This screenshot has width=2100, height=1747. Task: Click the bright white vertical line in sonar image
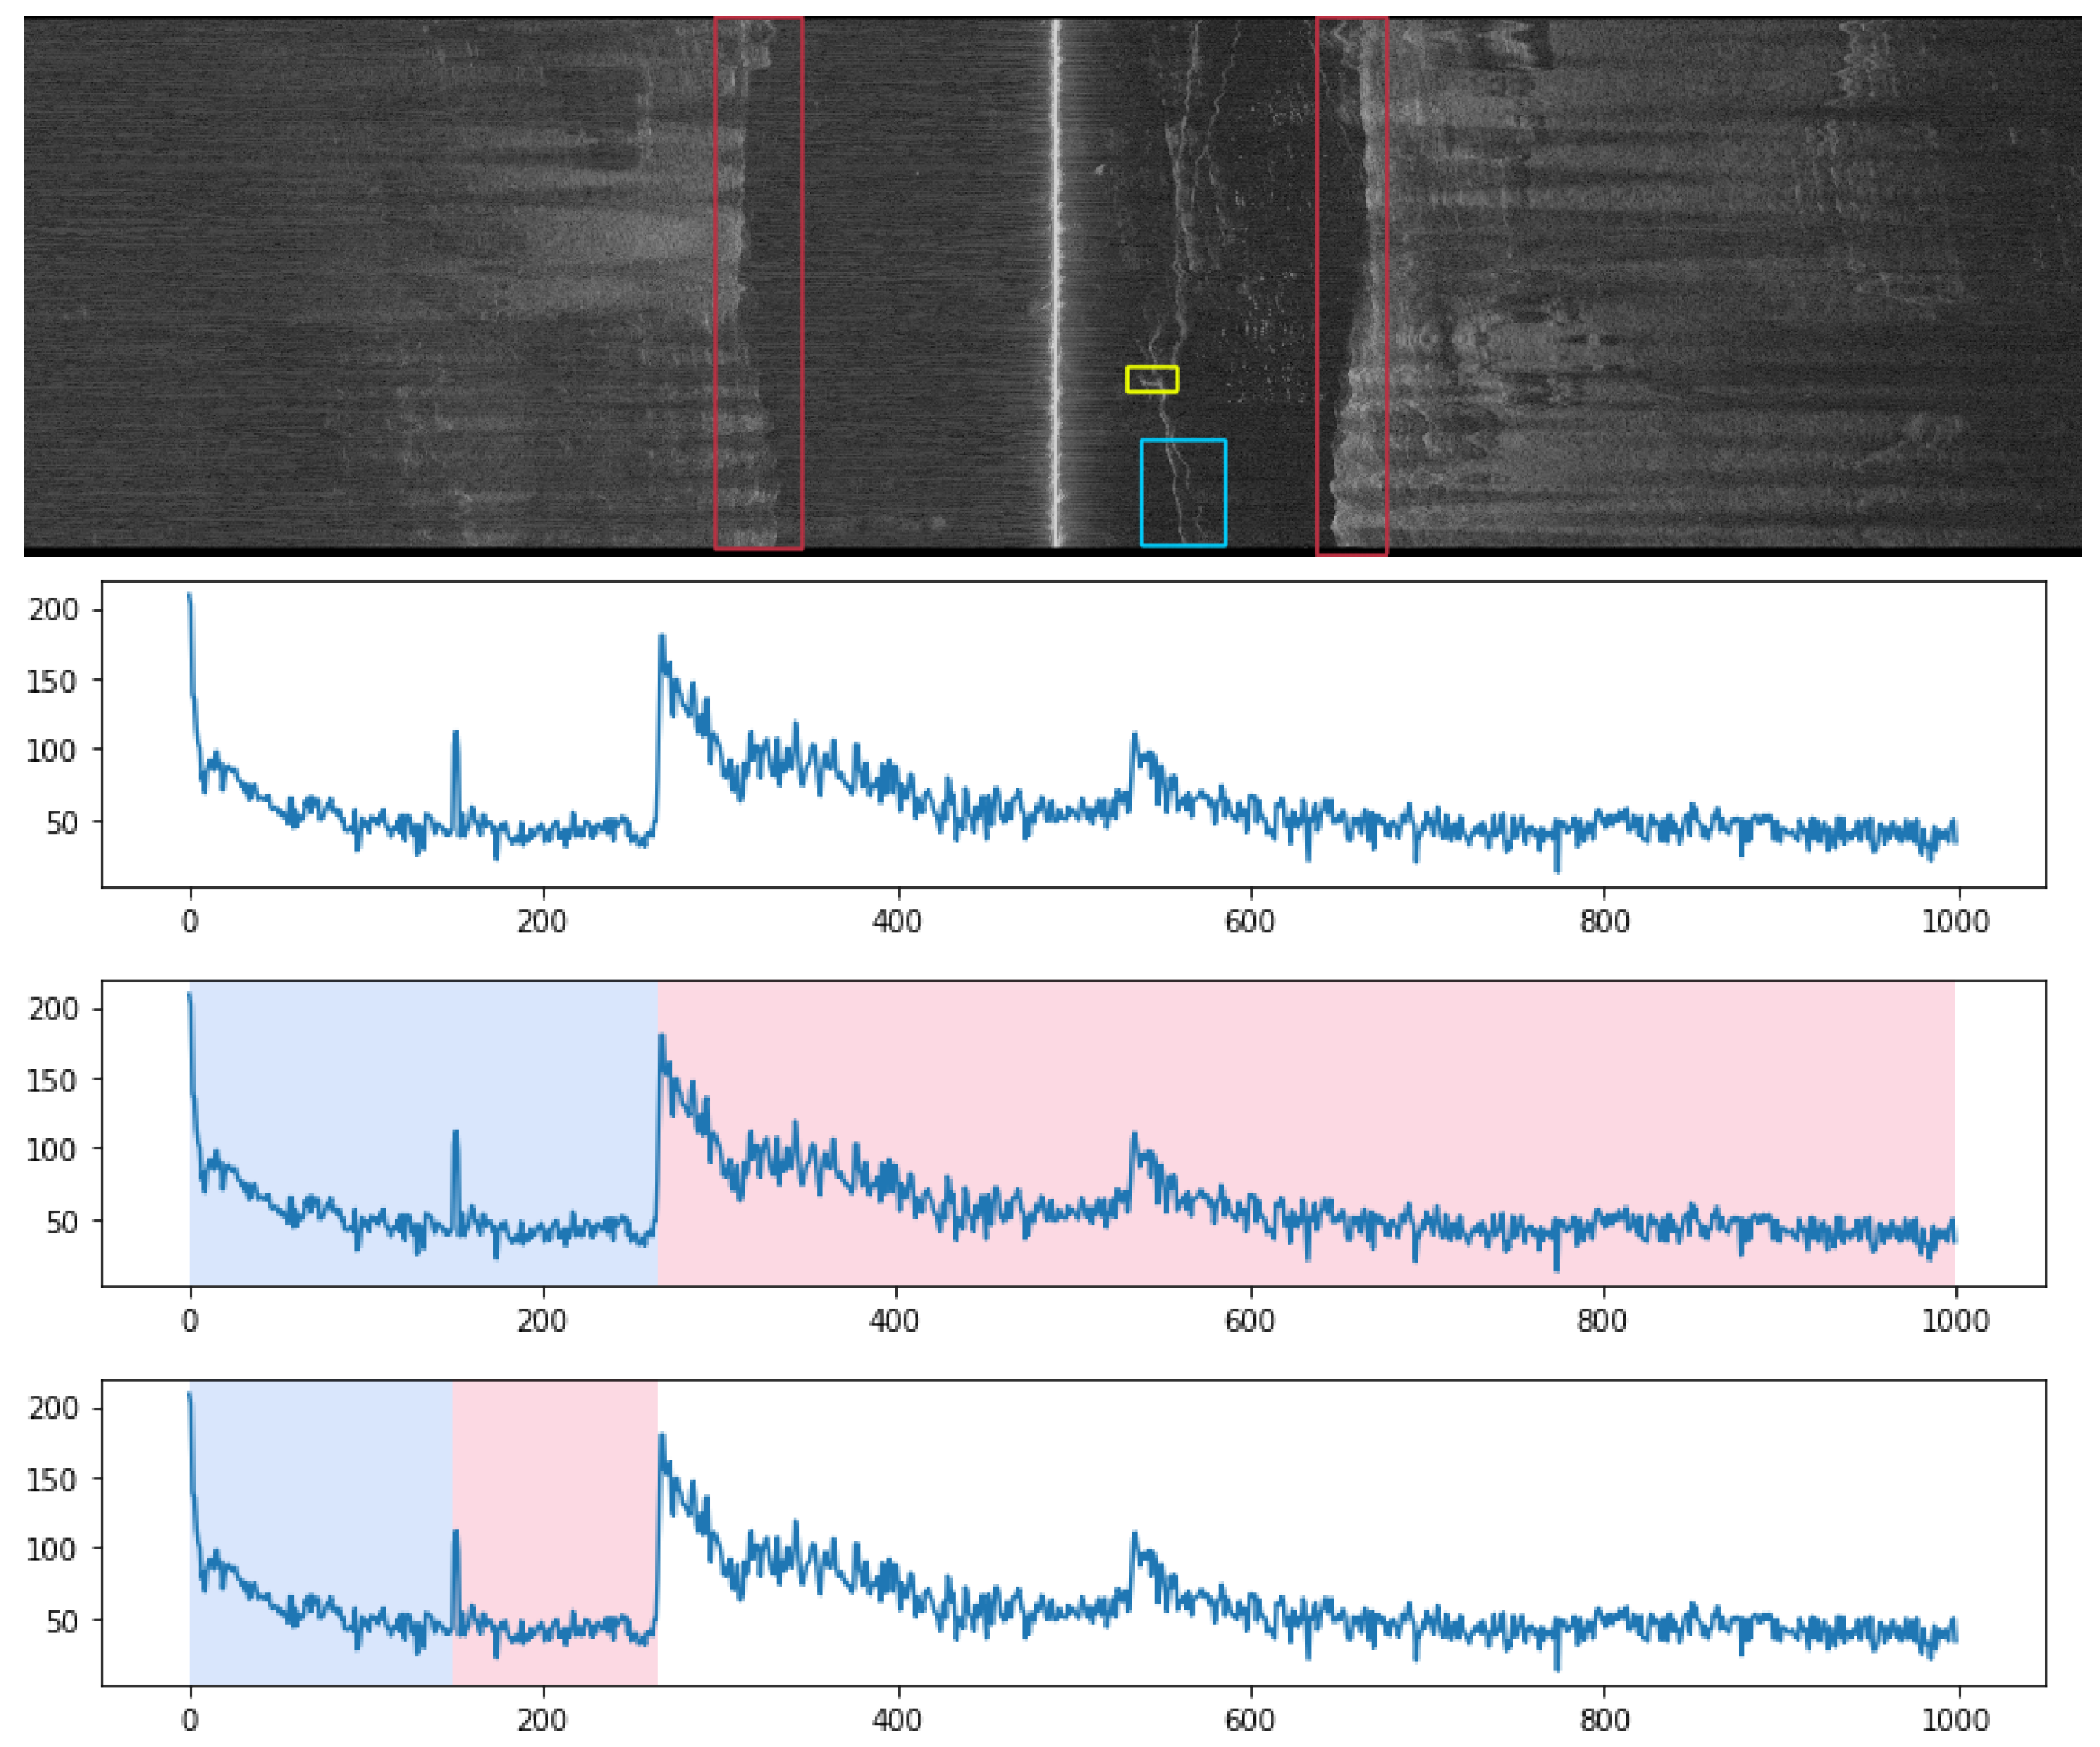(x=1055, y=280)
